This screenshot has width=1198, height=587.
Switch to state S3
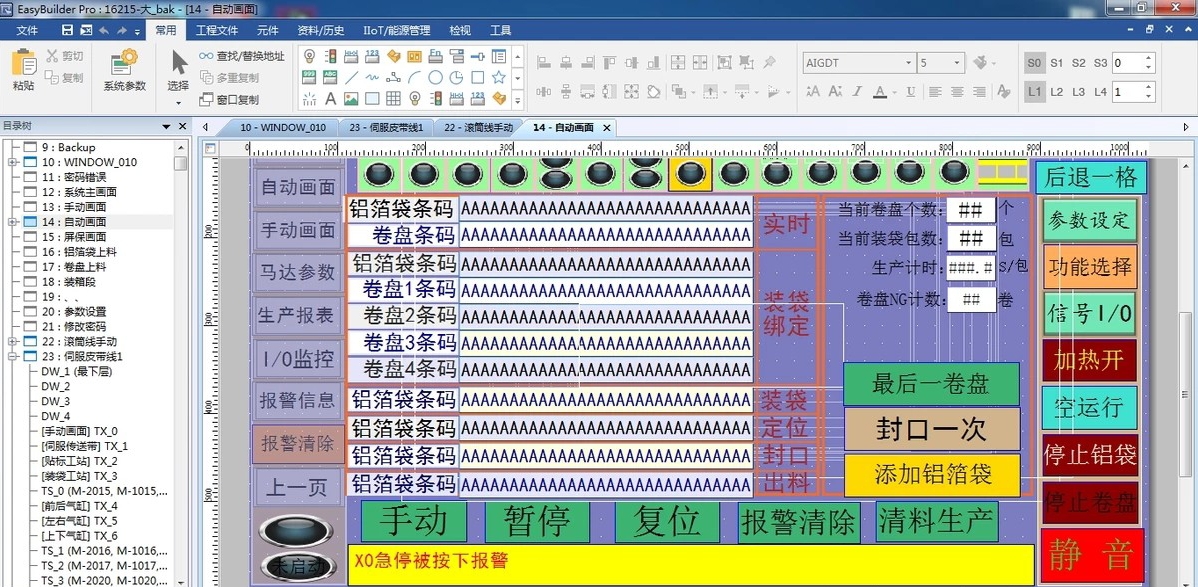1100,63
